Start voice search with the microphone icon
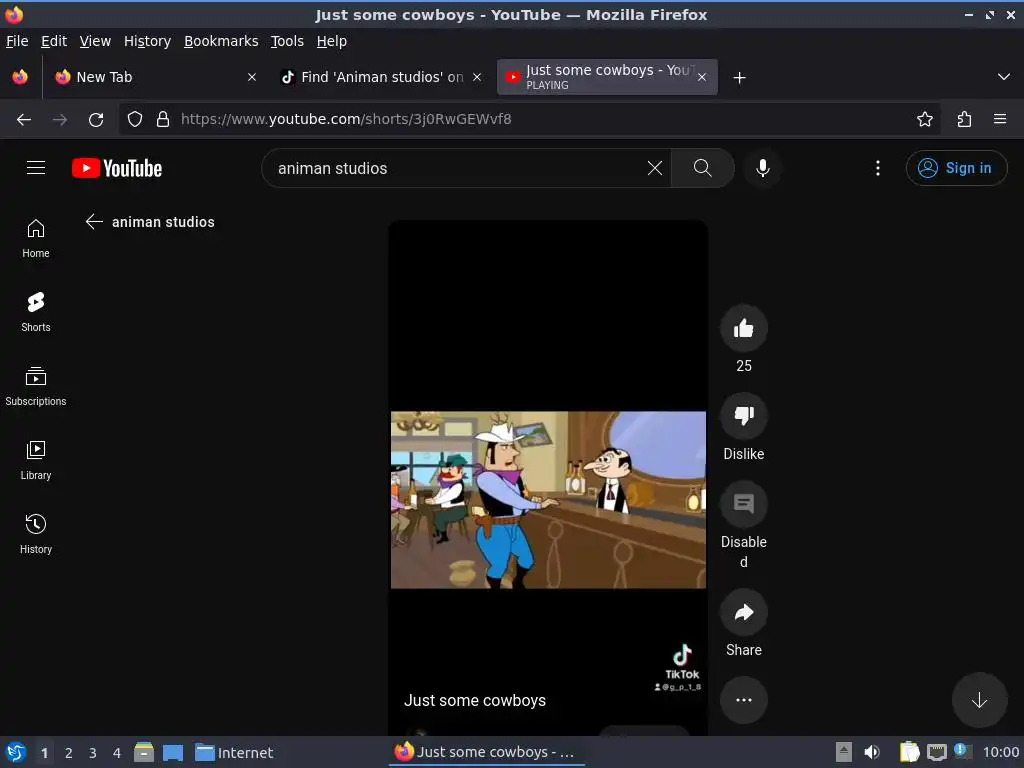This screenshot has width=1024, height=768. click(x=762, y=168)
